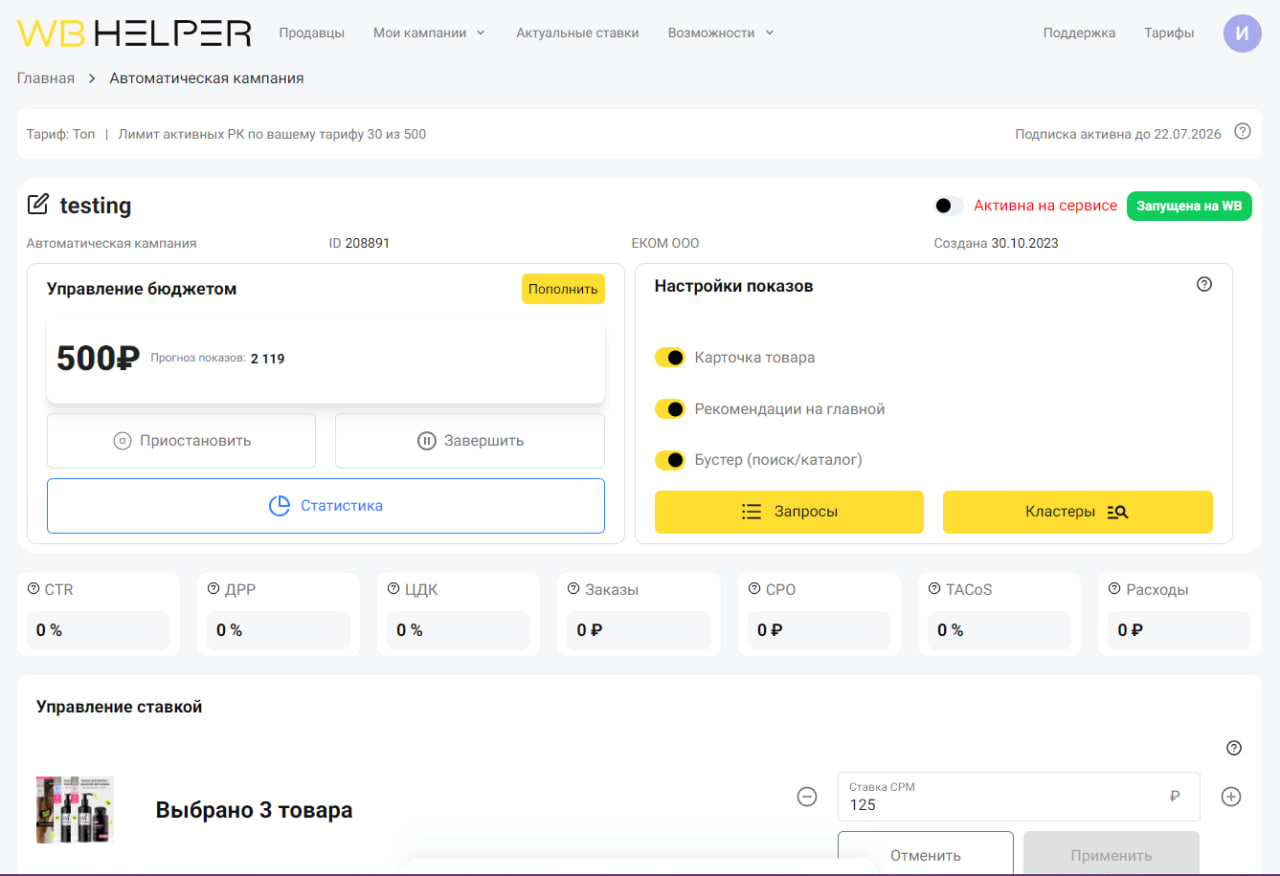
Task: Disable the Карточка товара toggle
Action: (x=670, y=357)
